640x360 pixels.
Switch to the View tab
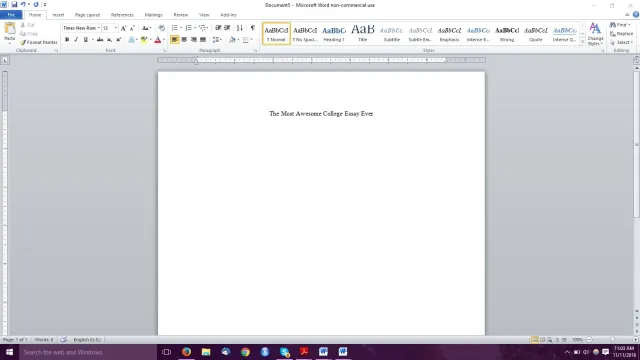click(204, 15)
